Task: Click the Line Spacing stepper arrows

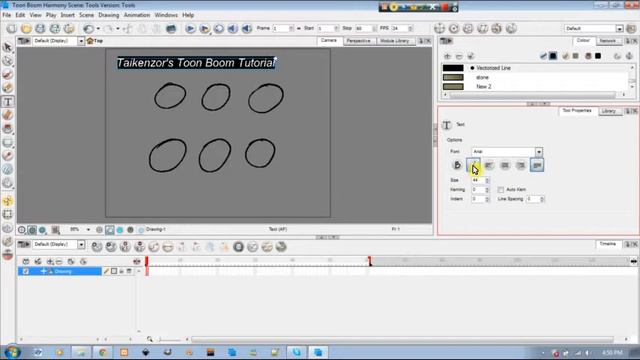Action: [542, 199]
